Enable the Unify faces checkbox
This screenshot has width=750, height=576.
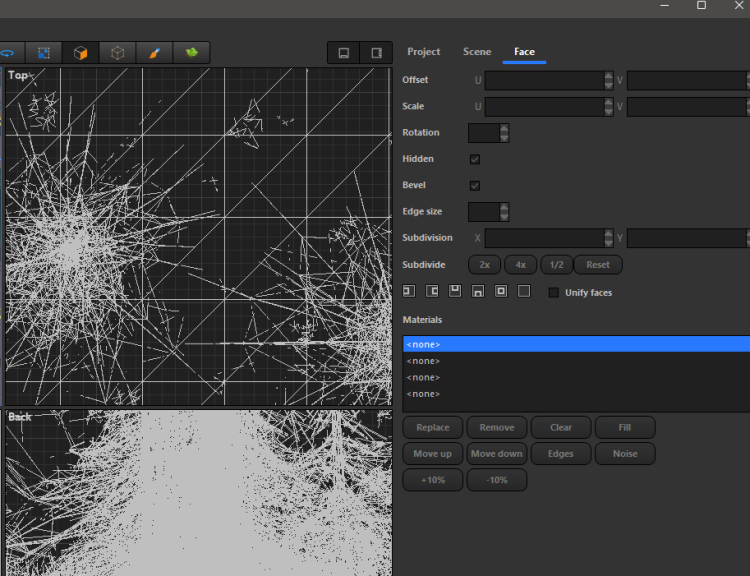pyautogui.click(x=554, y=293)
